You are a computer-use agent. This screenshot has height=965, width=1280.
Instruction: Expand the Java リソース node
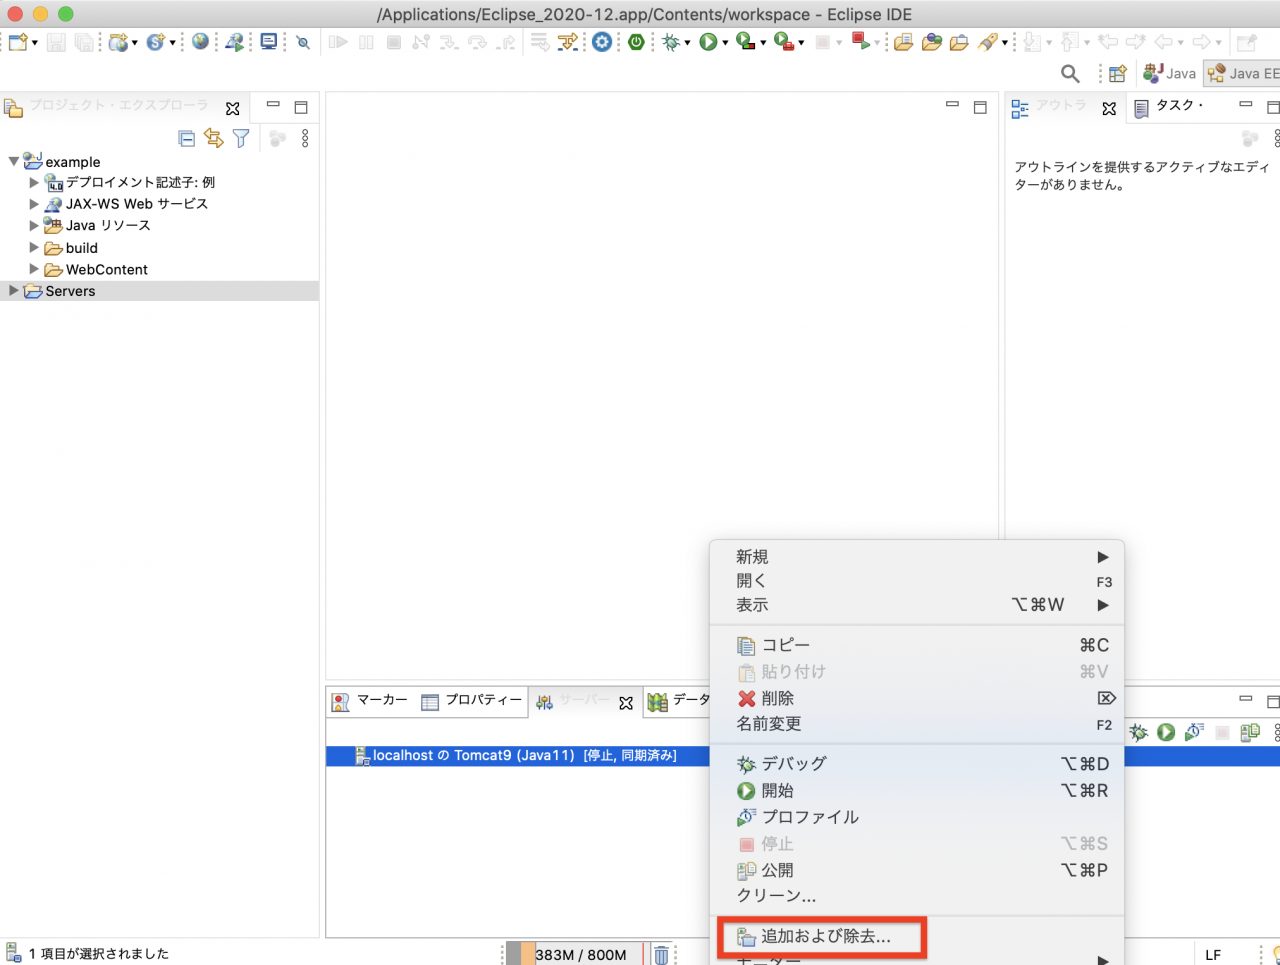pyautogui.click(x=34, y=226)
